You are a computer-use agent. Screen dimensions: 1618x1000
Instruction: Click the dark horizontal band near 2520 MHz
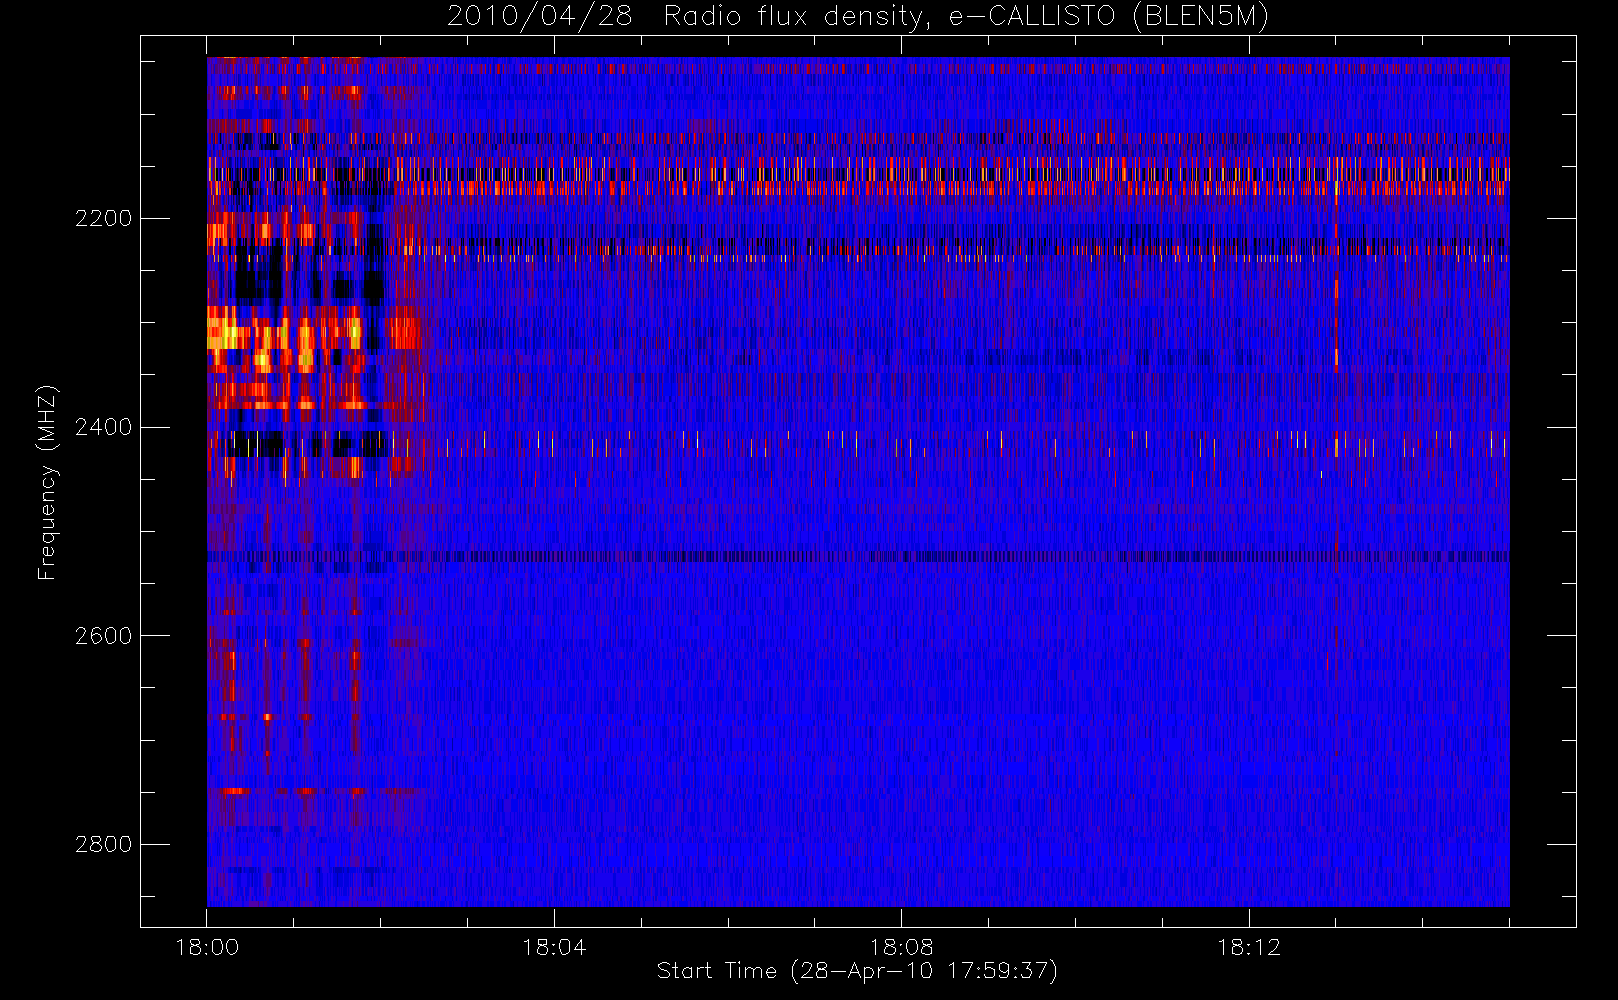[858, 556]
